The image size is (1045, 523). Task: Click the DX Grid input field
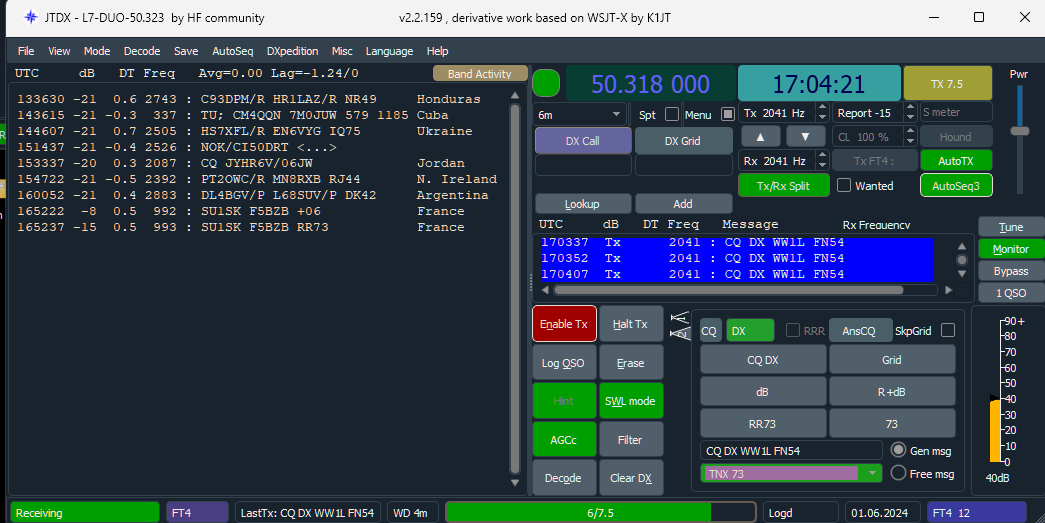[683, 166]
